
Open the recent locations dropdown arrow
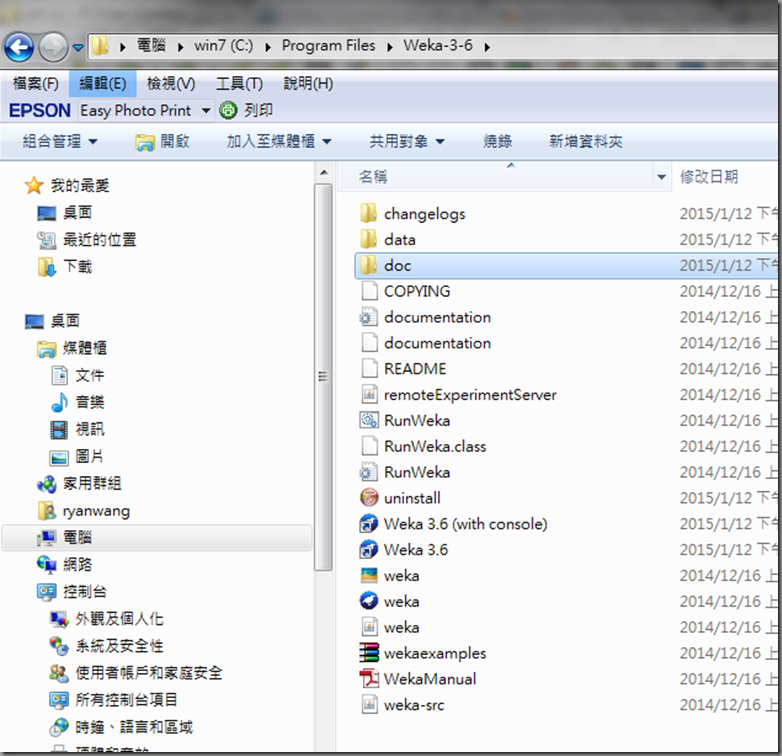click(78, 48)
